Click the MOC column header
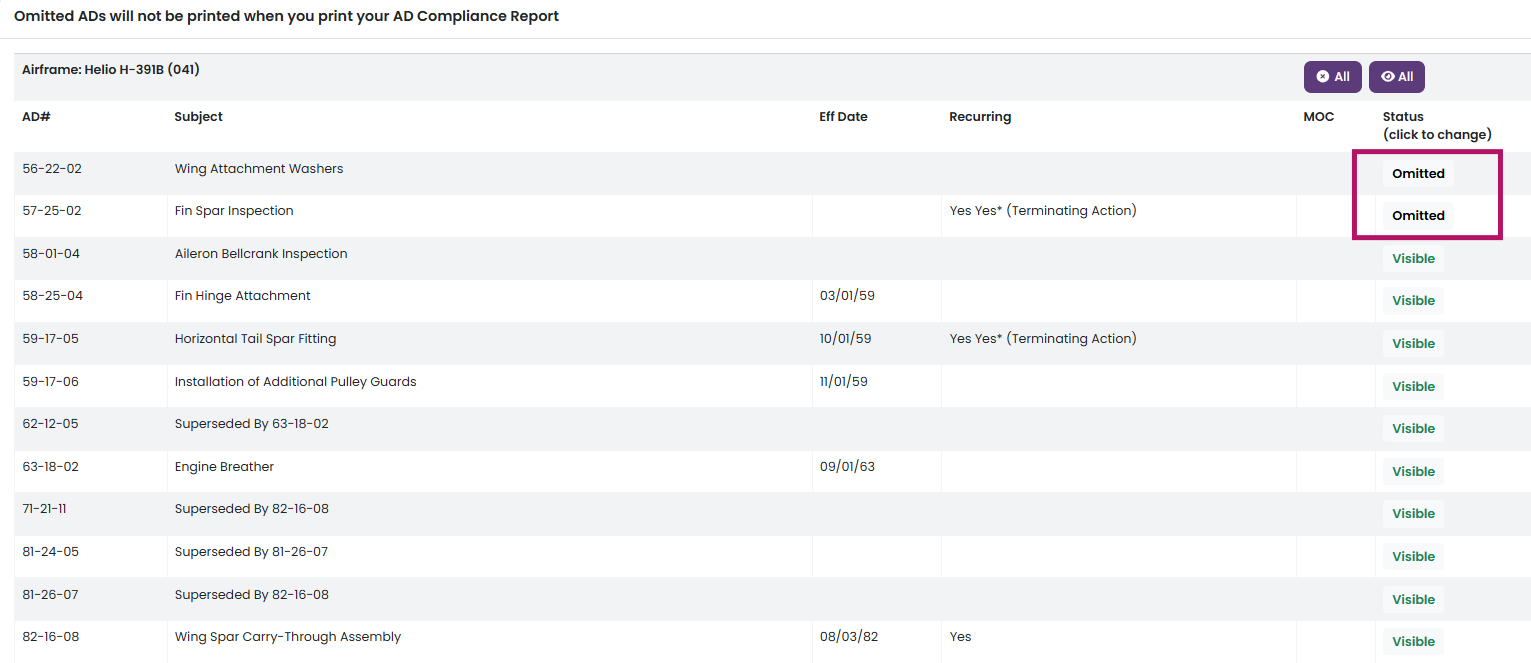The height and width of the screenshot is (663, 1531). [x=1318, y=117]
